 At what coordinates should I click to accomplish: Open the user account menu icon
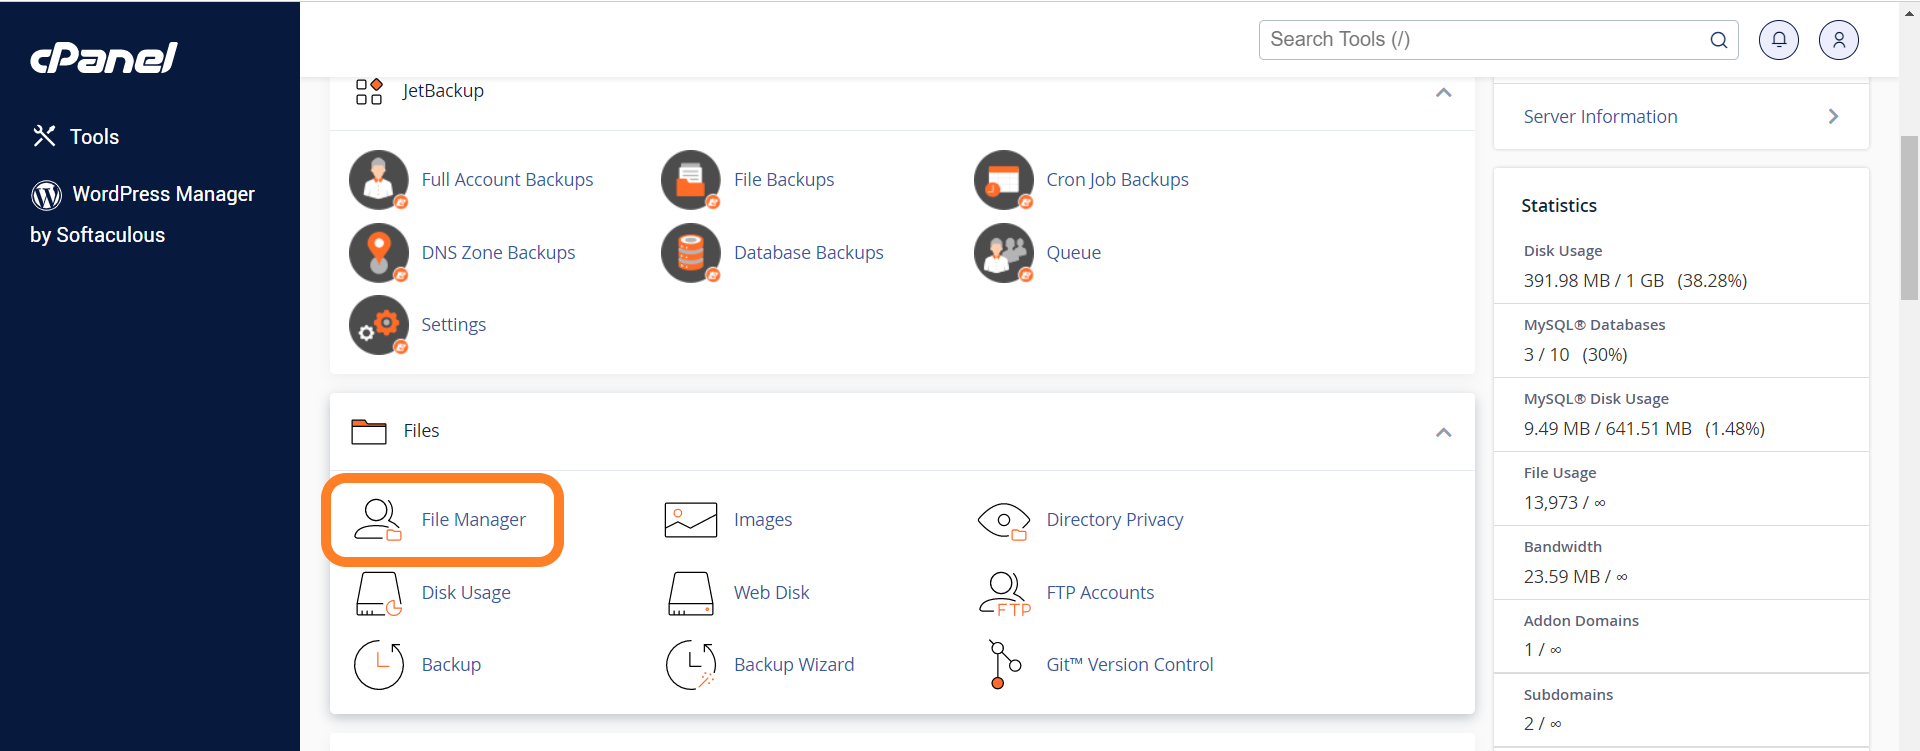coord(1839,40)
